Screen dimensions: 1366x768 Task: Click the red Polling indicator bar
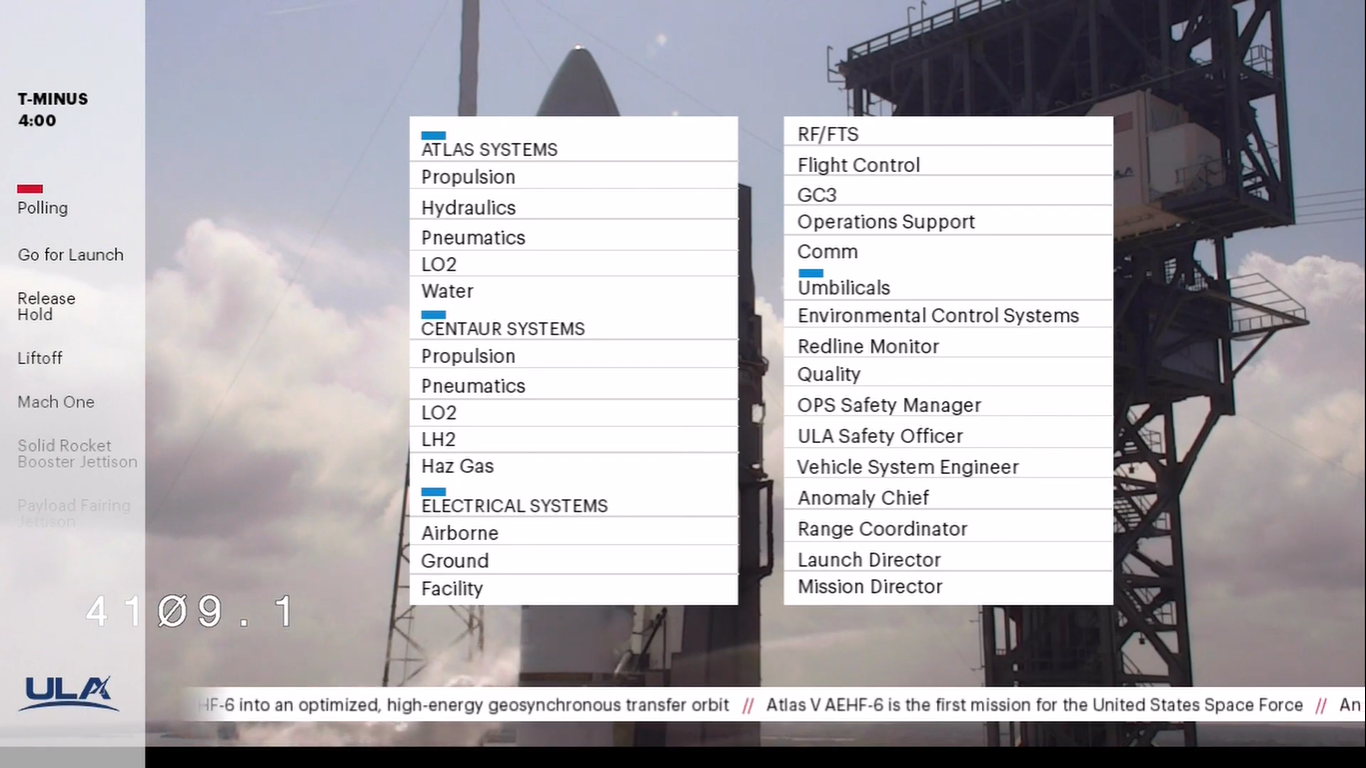[30, 189]
